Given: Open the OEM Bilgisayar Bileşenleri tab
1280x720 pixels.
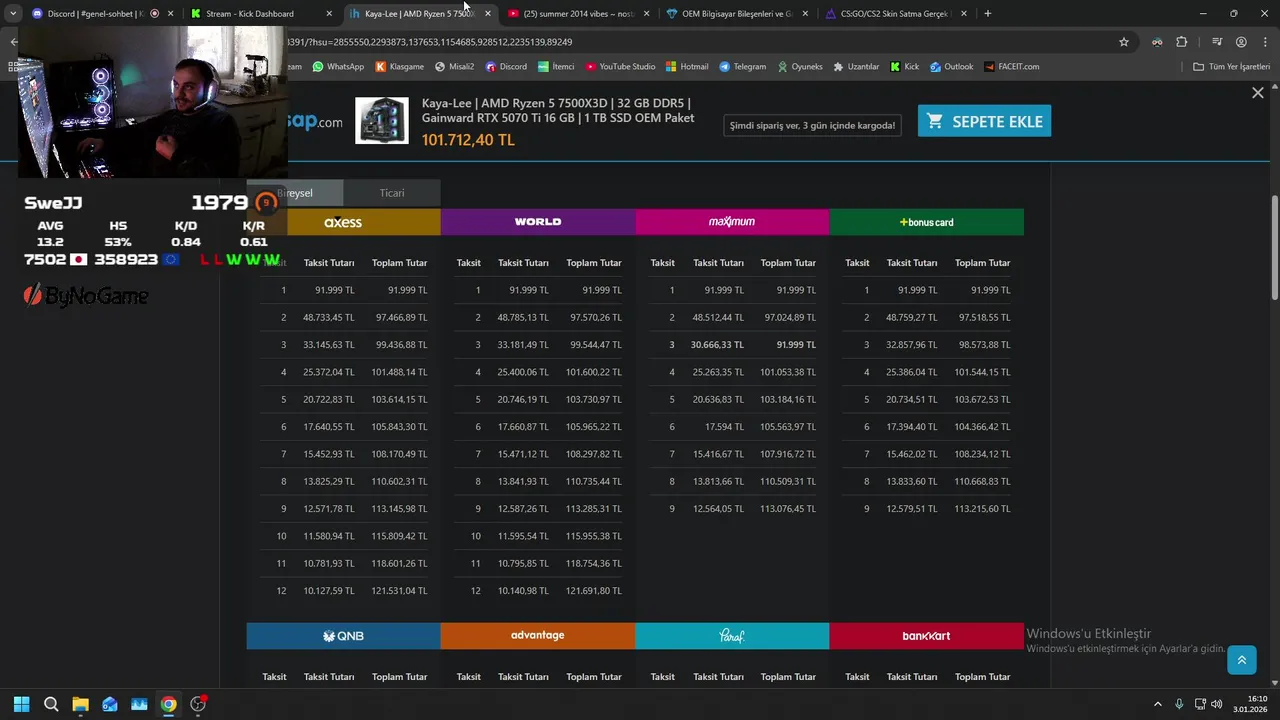Looking at the screenshot, I should click(x=737, y=14).
